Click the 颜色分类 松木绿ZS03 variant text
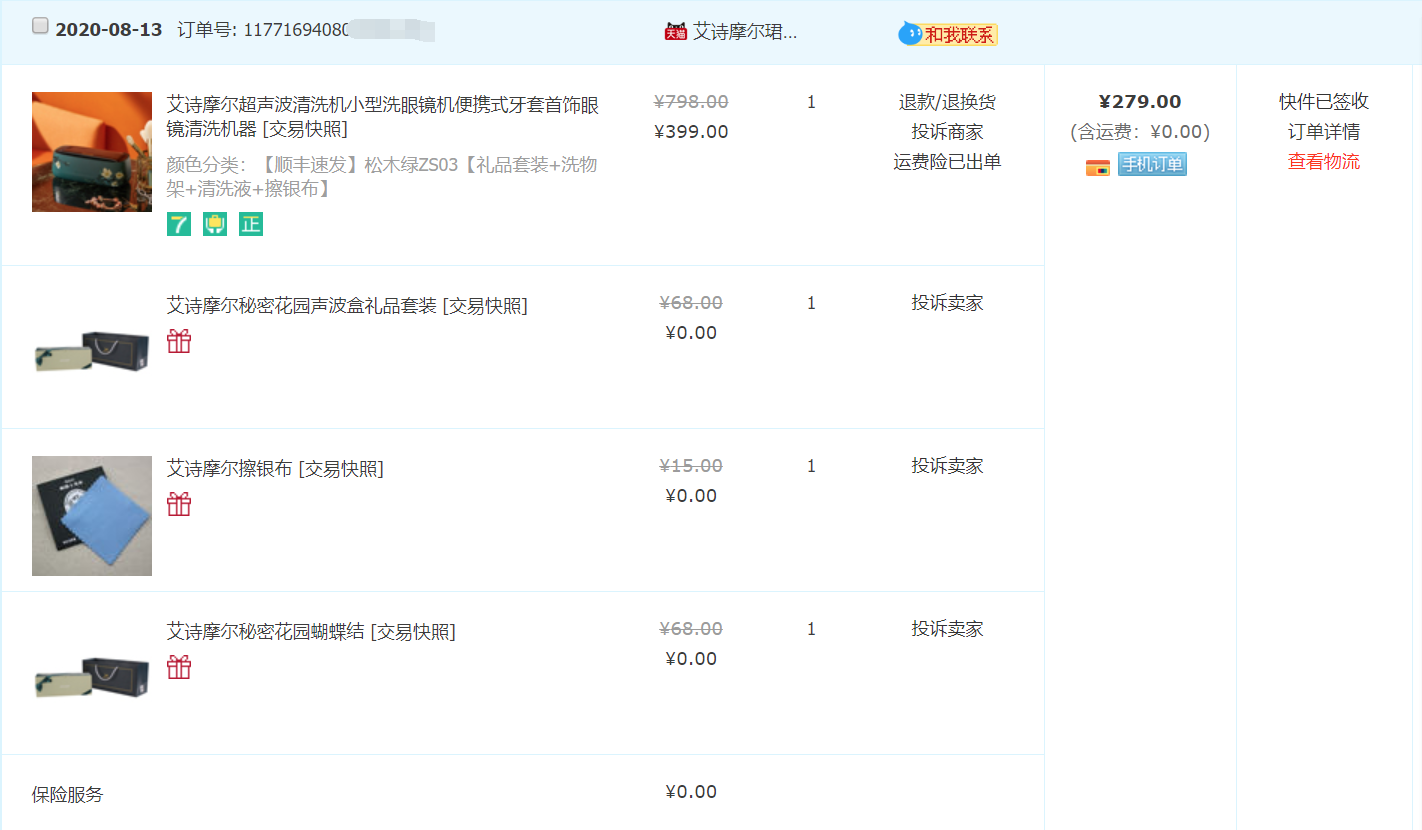1422x830 pixels. [382, 176]
